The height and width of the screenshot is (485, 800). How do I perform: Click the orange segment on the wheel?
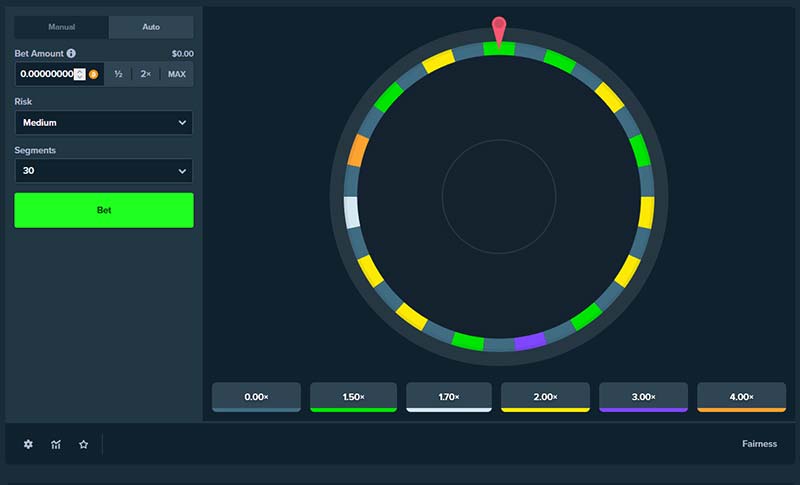pos(358,151)
